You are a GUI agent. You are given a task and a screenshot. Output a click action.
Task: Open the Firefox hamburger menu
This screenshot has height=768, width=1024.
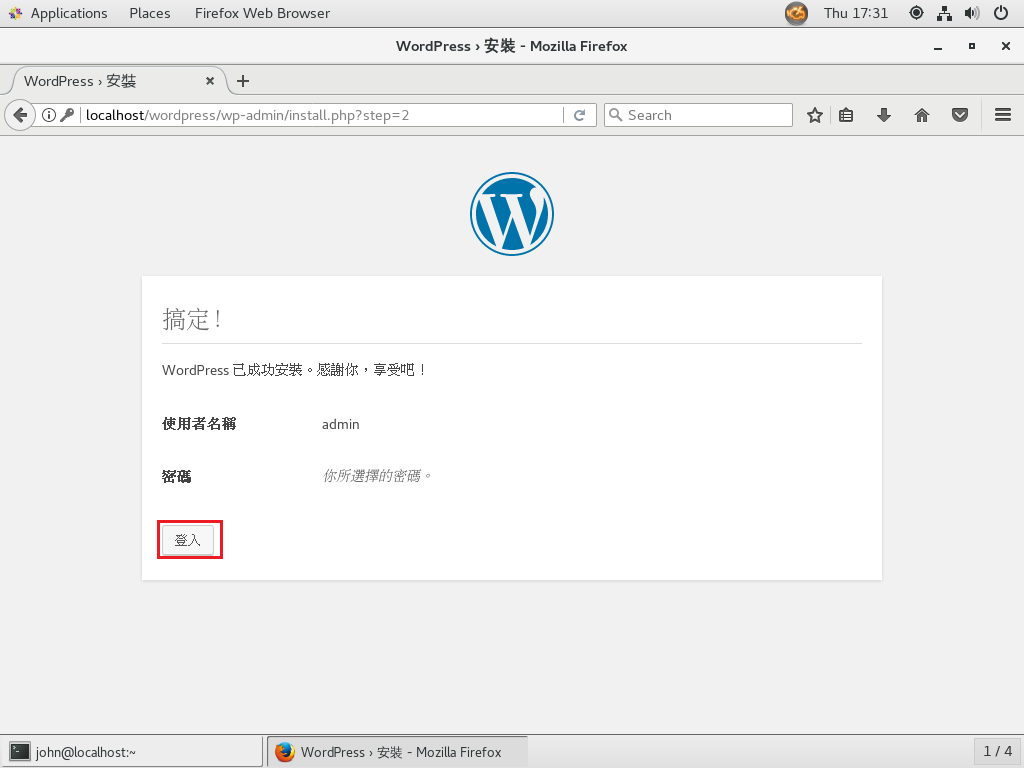(x=1003, y=116)
